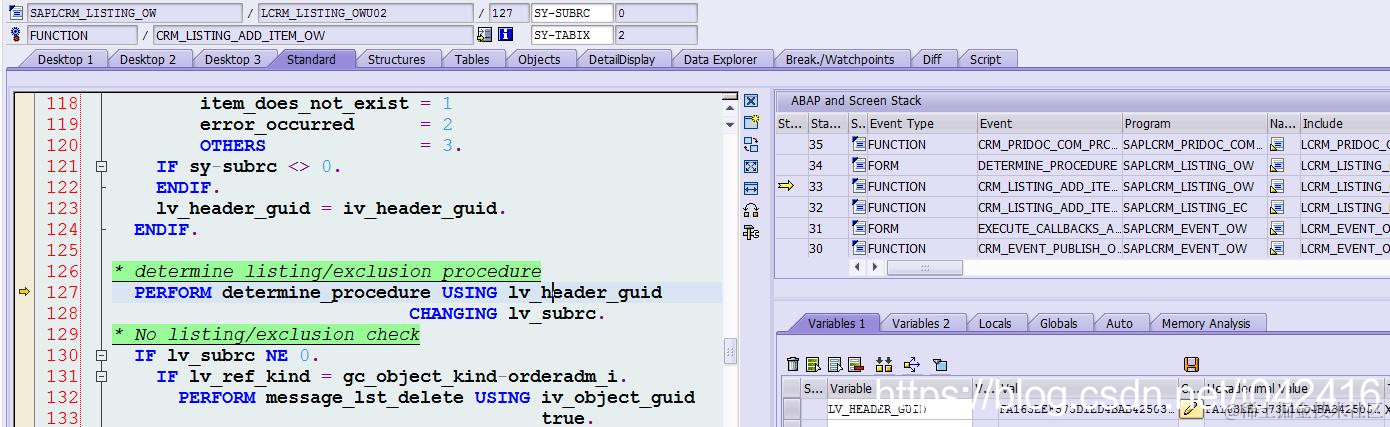This screenshot has width=1390, height=427.
Task: Click the second list icon in the Variables toolbar
Action: point(835,364)
